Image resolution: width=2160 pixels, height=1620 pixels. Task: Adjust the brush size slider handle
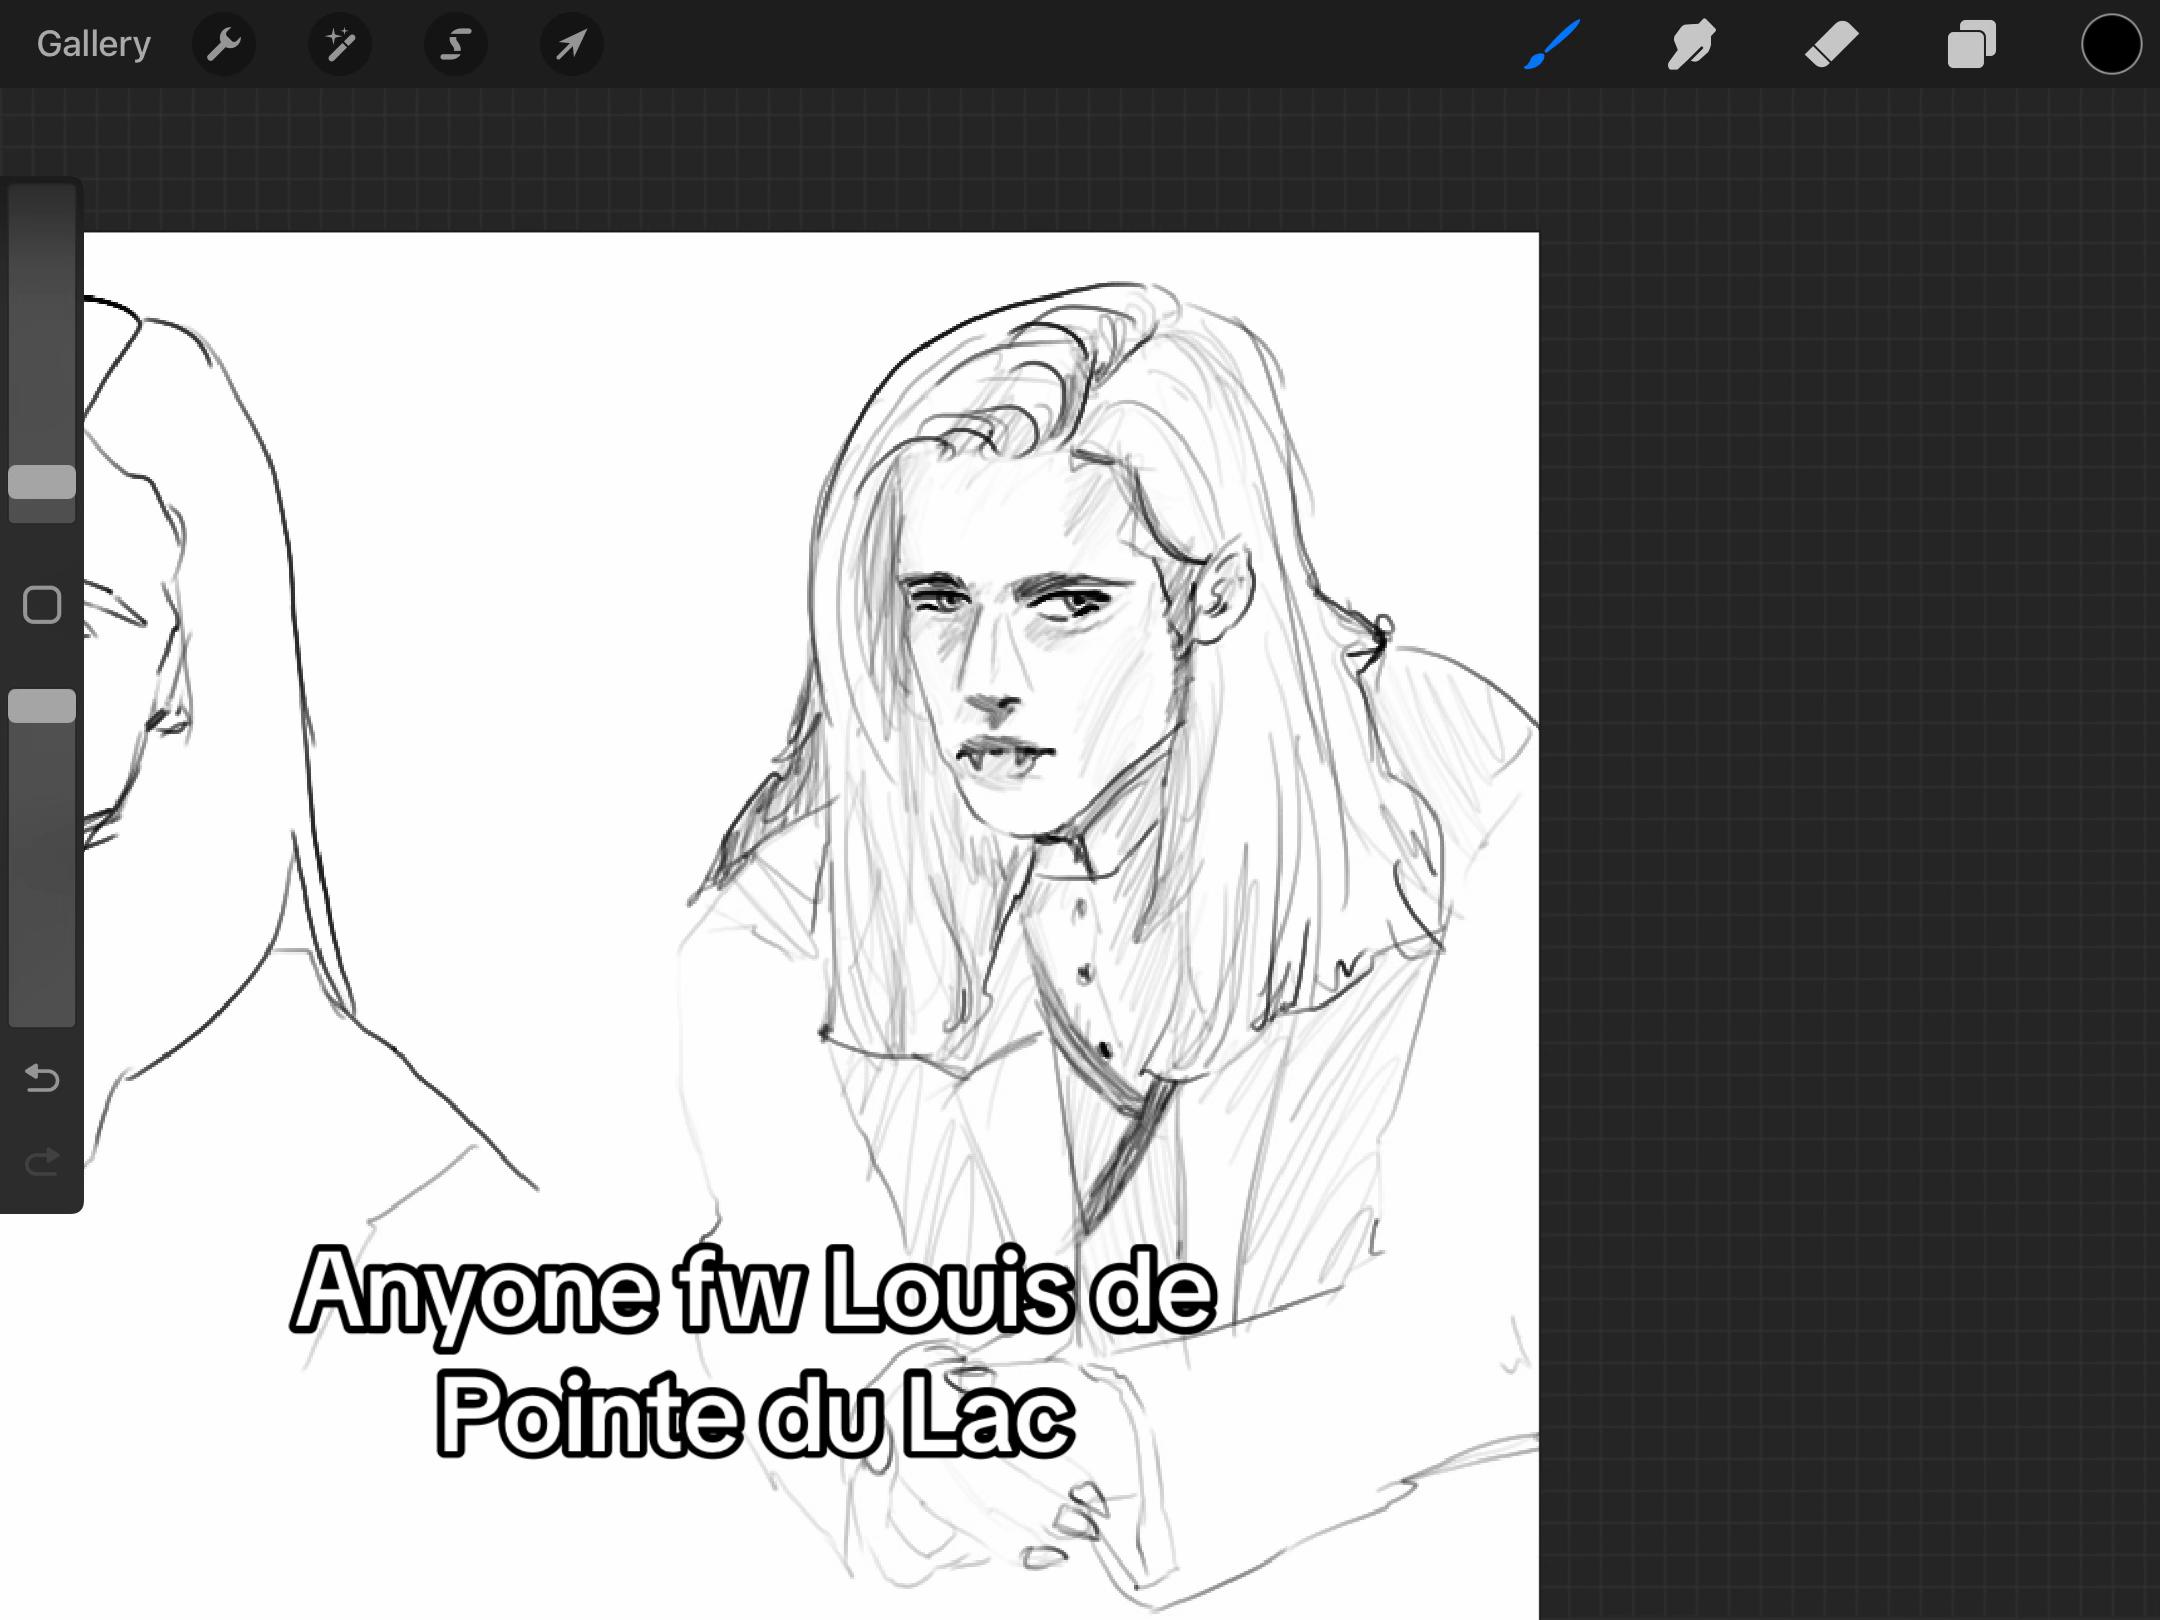click(x=42, y=482)
